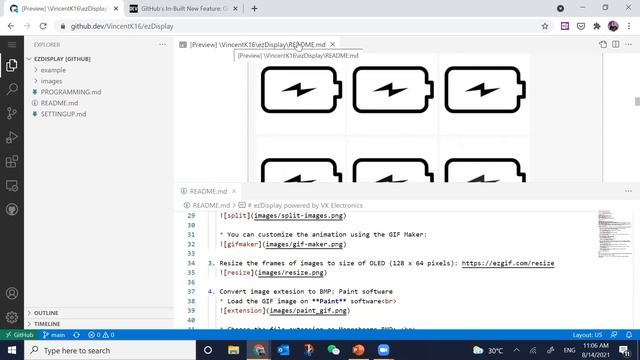640x360 pixels.
Task: Switch to the first Chrome tab VincentK16/ezDisplay
Action: (64, 9)
